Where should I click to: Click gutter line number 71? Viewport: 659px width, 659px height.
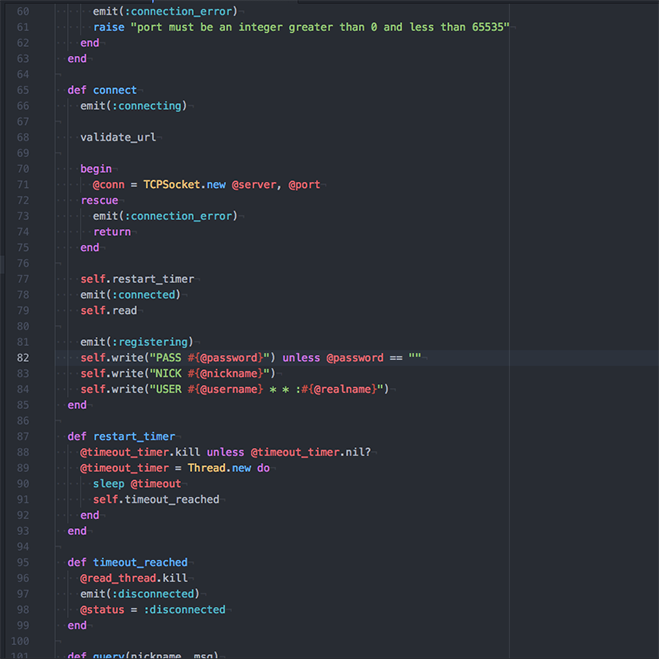pyautogui.click(x=23, y=185)
